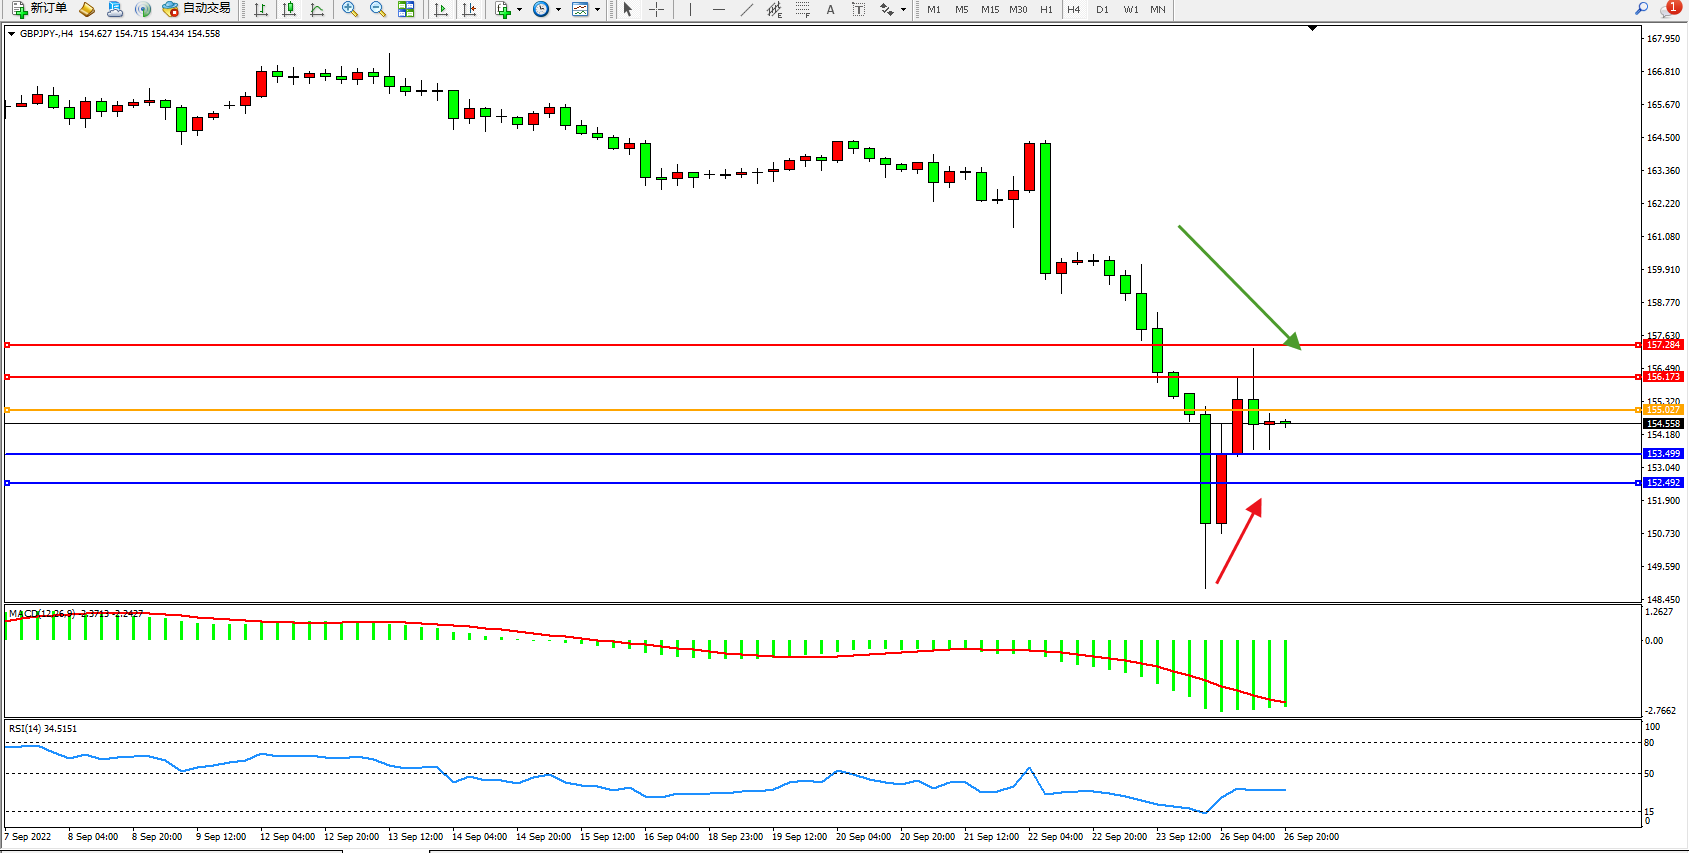
Task: Choose the text label 'A' tool
Action: pyautogui.click(x=830, y=9)
